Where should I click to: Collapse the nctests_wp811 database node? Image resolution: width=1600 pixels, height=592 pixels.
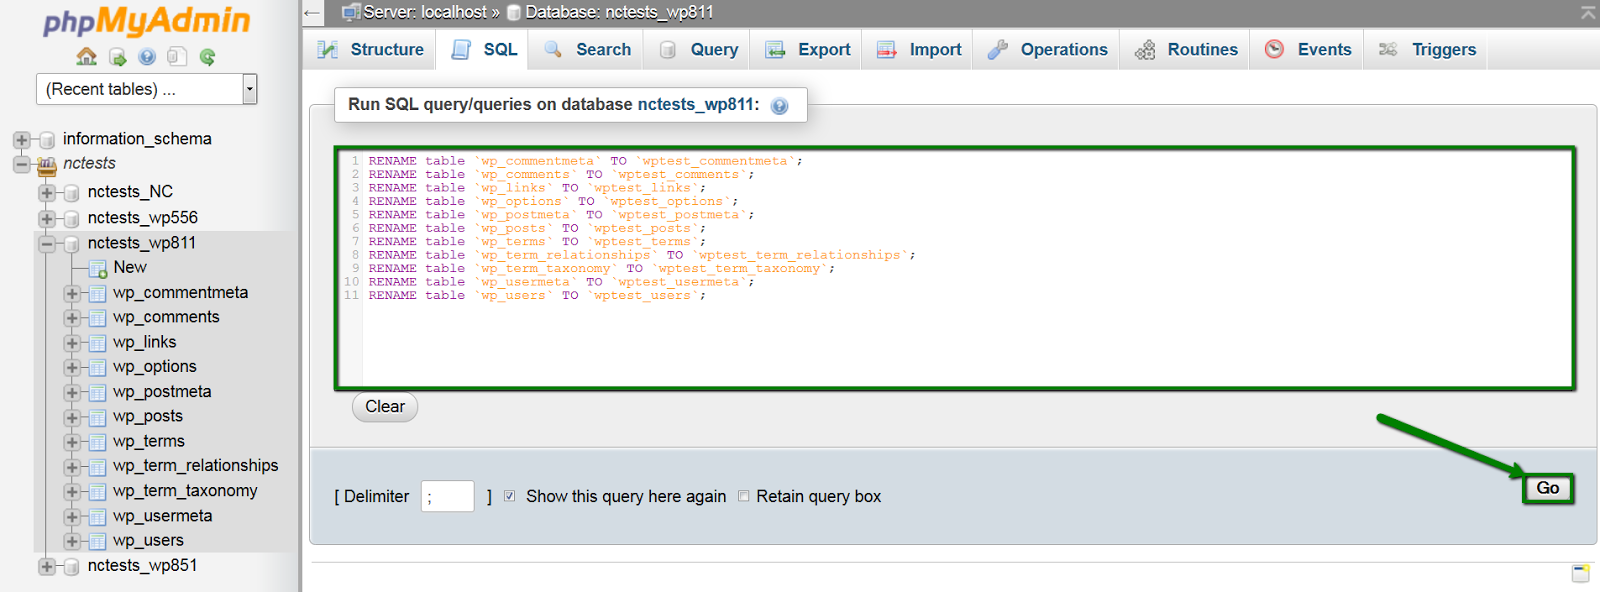(x=46, y=243)
